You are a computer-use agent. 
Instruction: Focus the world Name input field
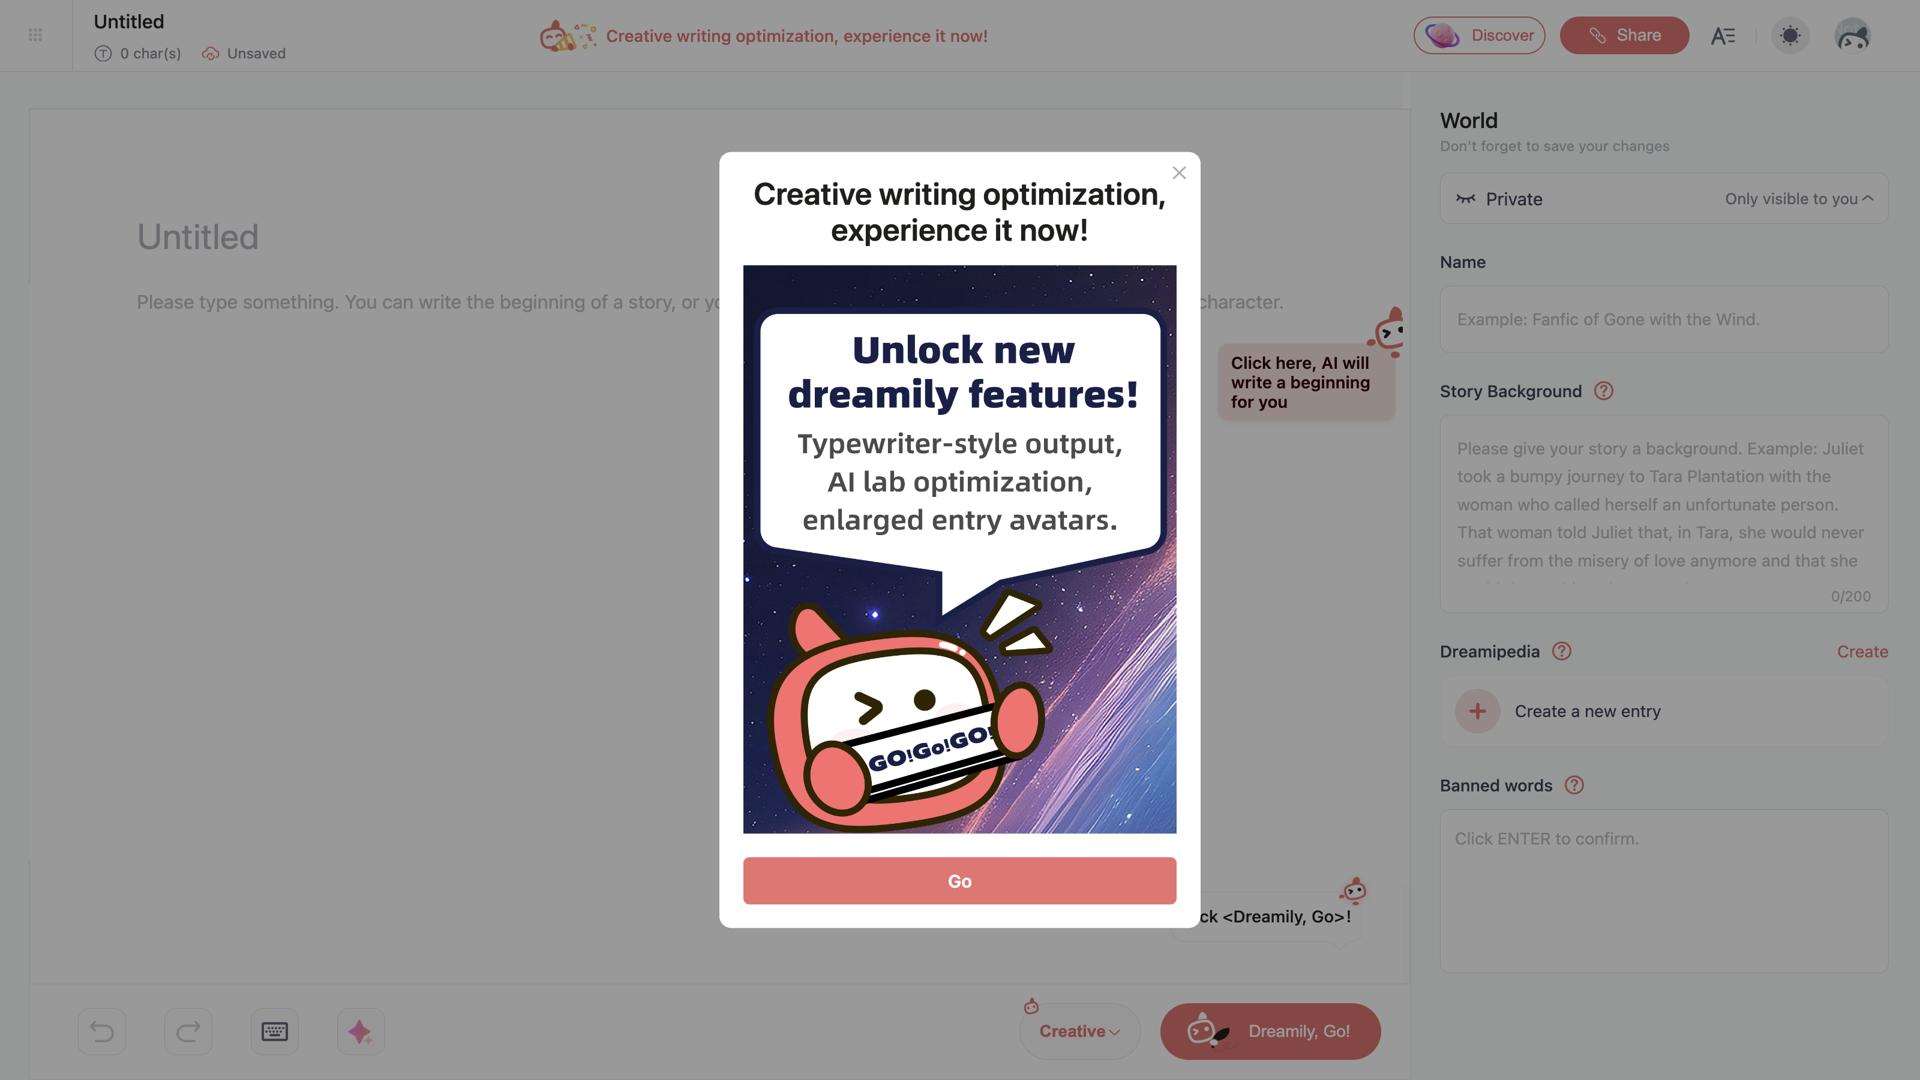click(x=1664, y=319)
